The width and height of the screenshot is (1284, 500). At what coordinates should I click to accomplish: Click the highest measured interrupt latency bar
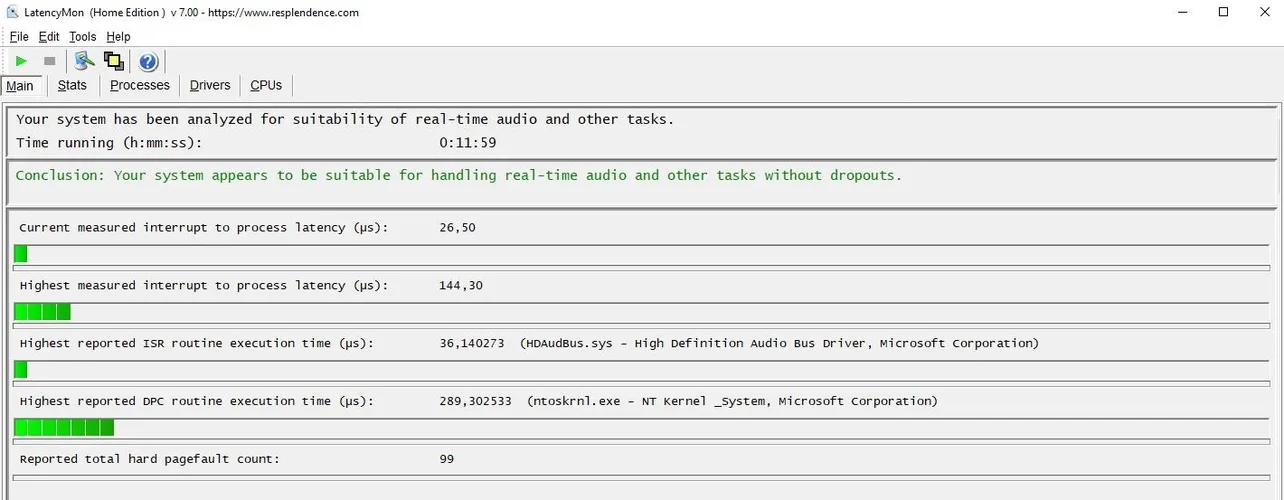(x=42, y=312)
